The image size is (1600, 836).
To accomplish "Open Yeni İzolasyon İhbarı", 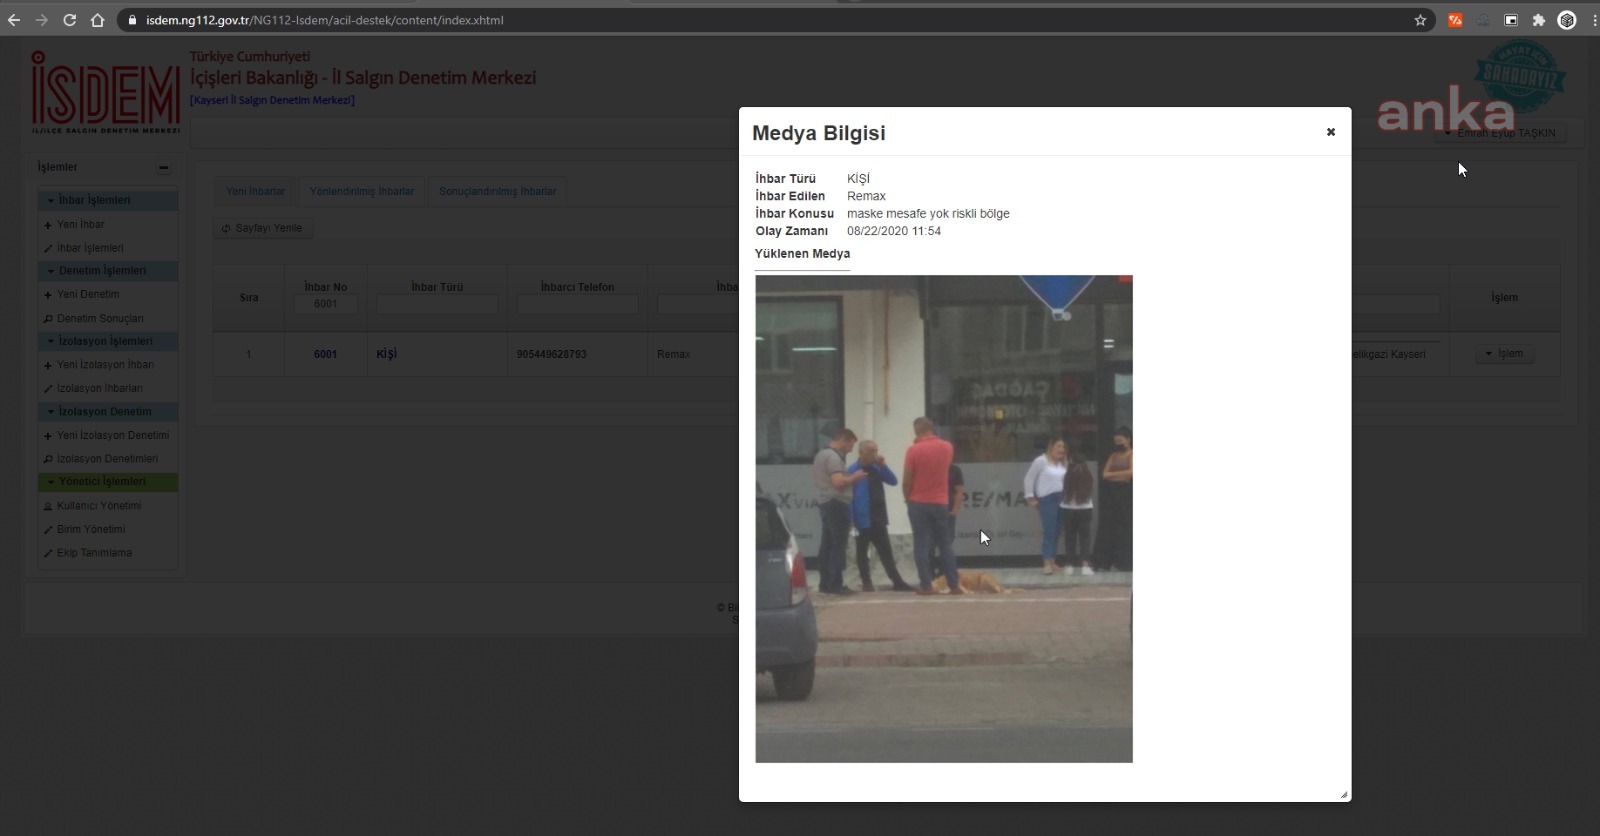I will pos(105,365).
